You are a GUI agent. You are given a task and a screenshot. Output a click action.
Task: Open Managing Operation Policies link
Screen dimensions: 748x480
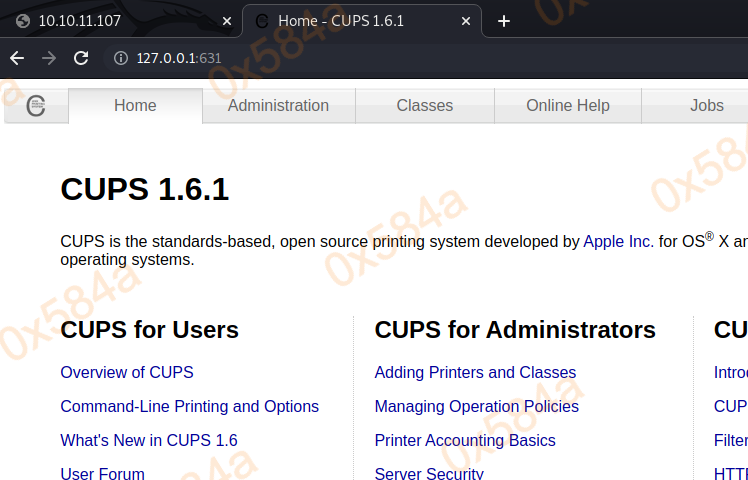(477, 407)
